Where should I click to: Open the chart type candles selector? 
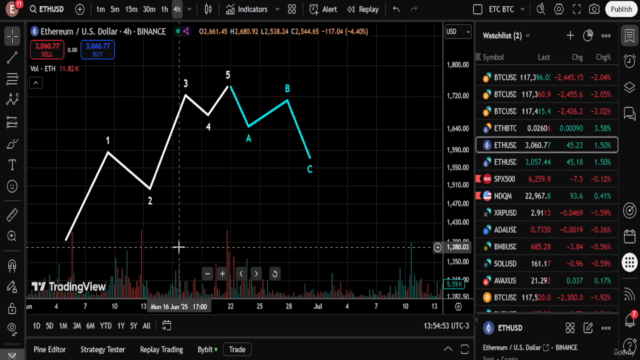point(208,9)
